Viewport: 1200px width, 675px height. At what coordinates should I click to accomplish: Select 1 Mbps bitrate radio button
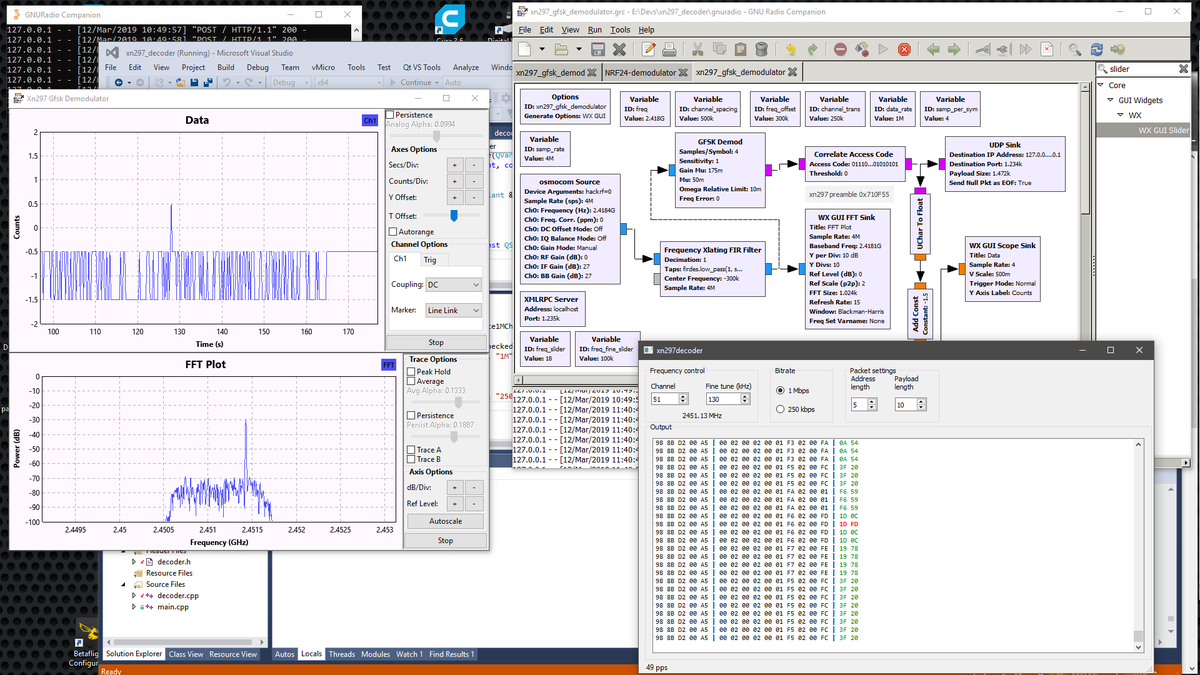click(780, 390)
